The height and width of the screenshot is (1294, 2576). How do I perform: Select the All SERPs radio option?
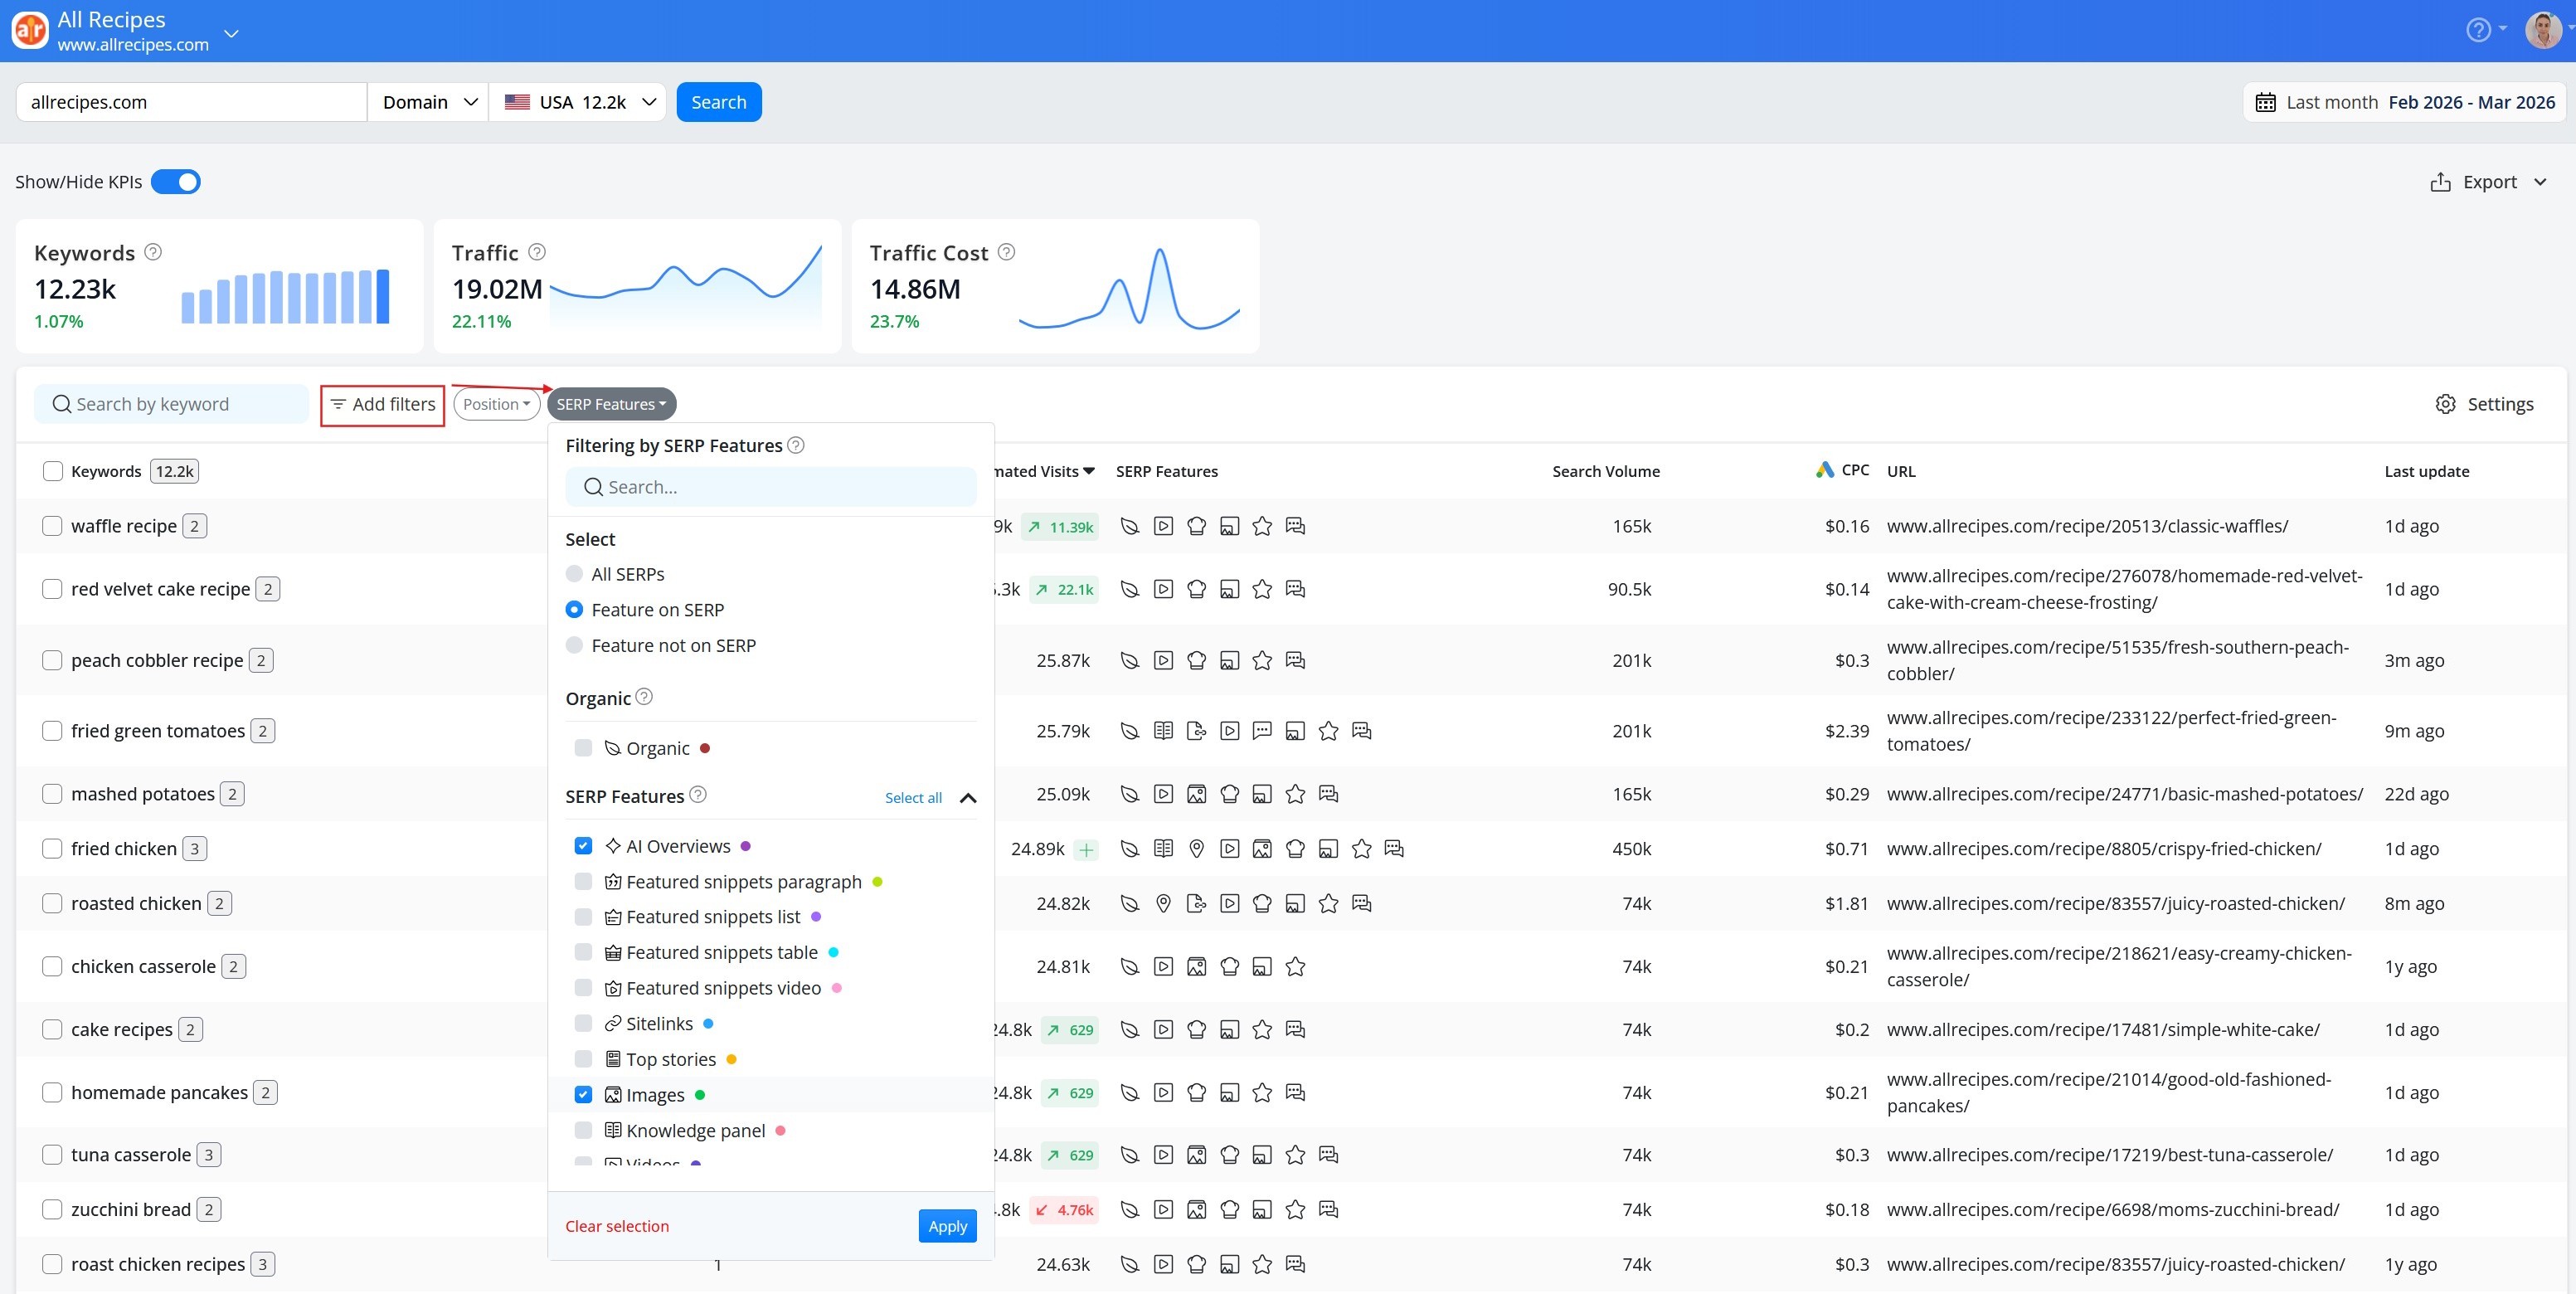tap(574, 574)
